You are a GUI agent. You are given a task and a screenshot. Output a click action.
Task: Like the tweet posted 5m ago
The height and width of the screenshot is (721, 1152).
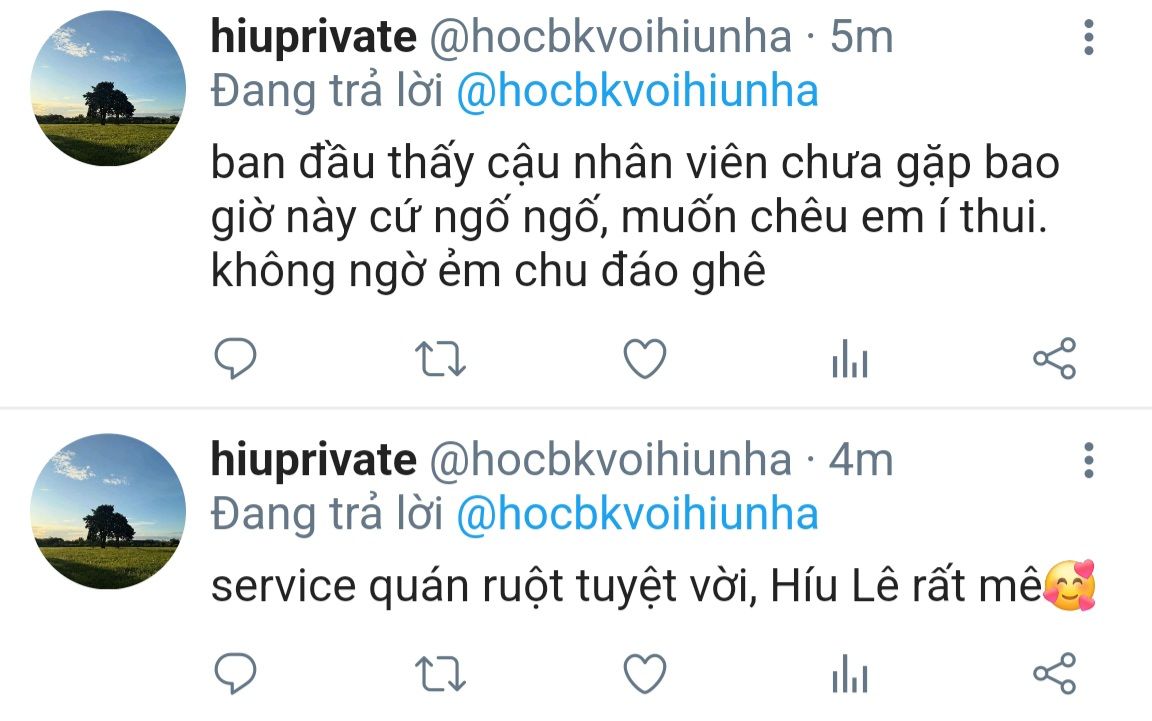coord(644,359)
